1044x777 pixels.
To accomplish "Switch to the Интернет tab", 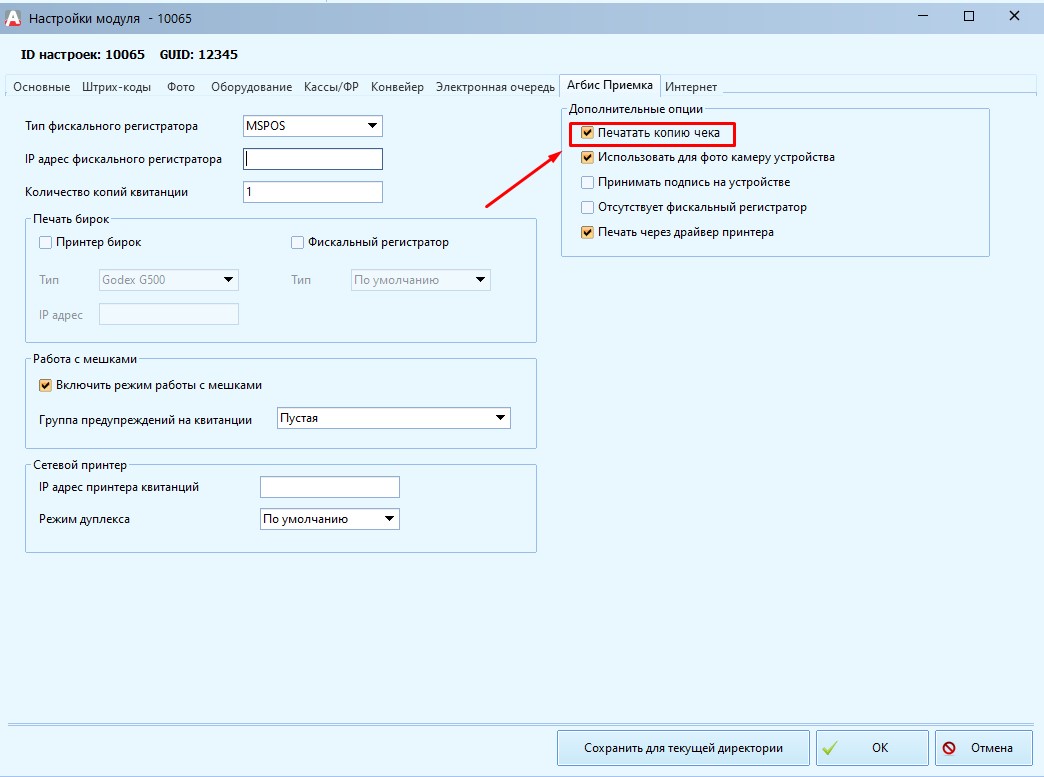I will coord(690,87).
